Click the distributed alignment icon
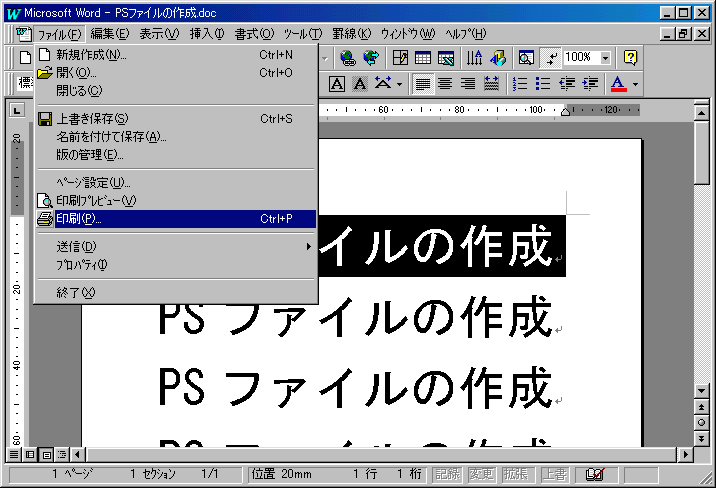The height and width of the screenshot is (488, 716). click(x=491, y=84)
